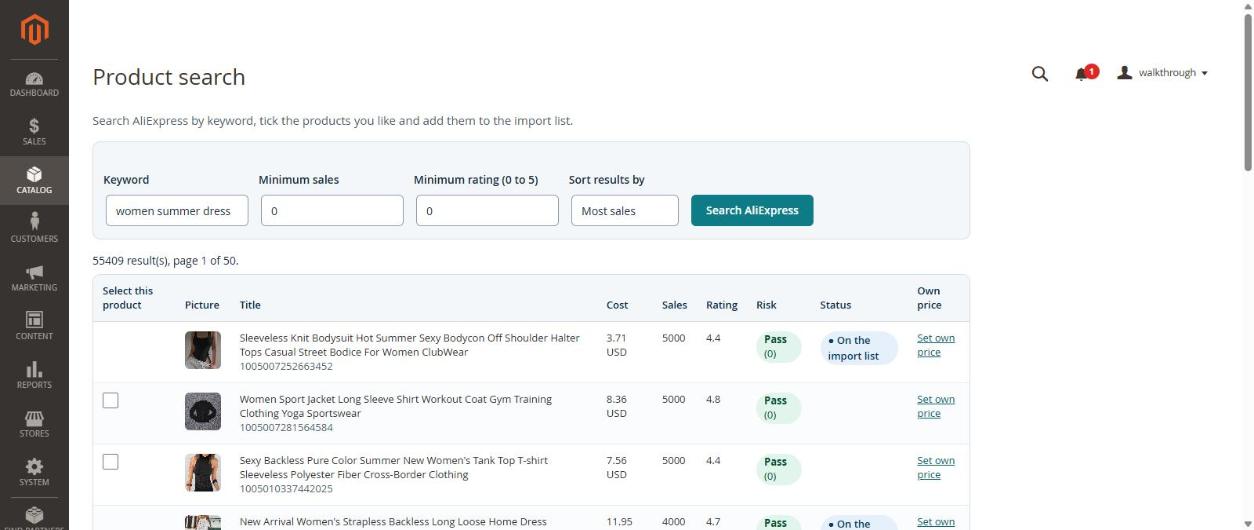Click the Risk column header
This screenshot has width=1254, height=530.
point(766,305)
